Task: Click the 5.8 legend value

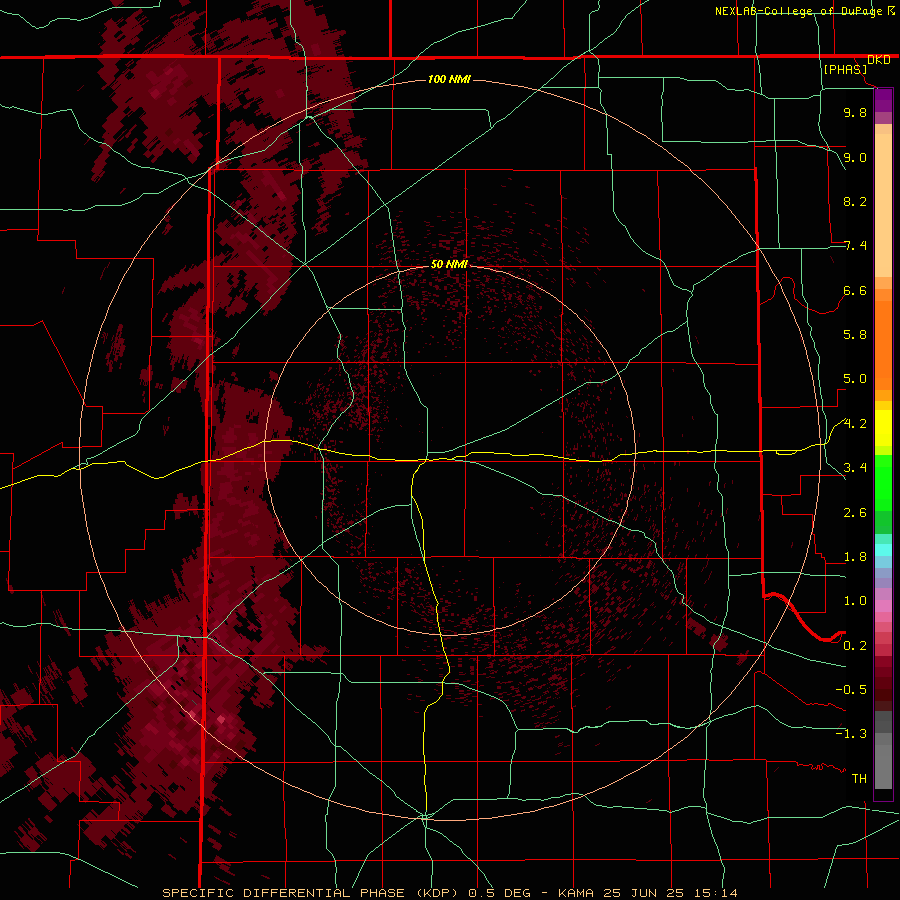Action: click(x=855, y=335)
